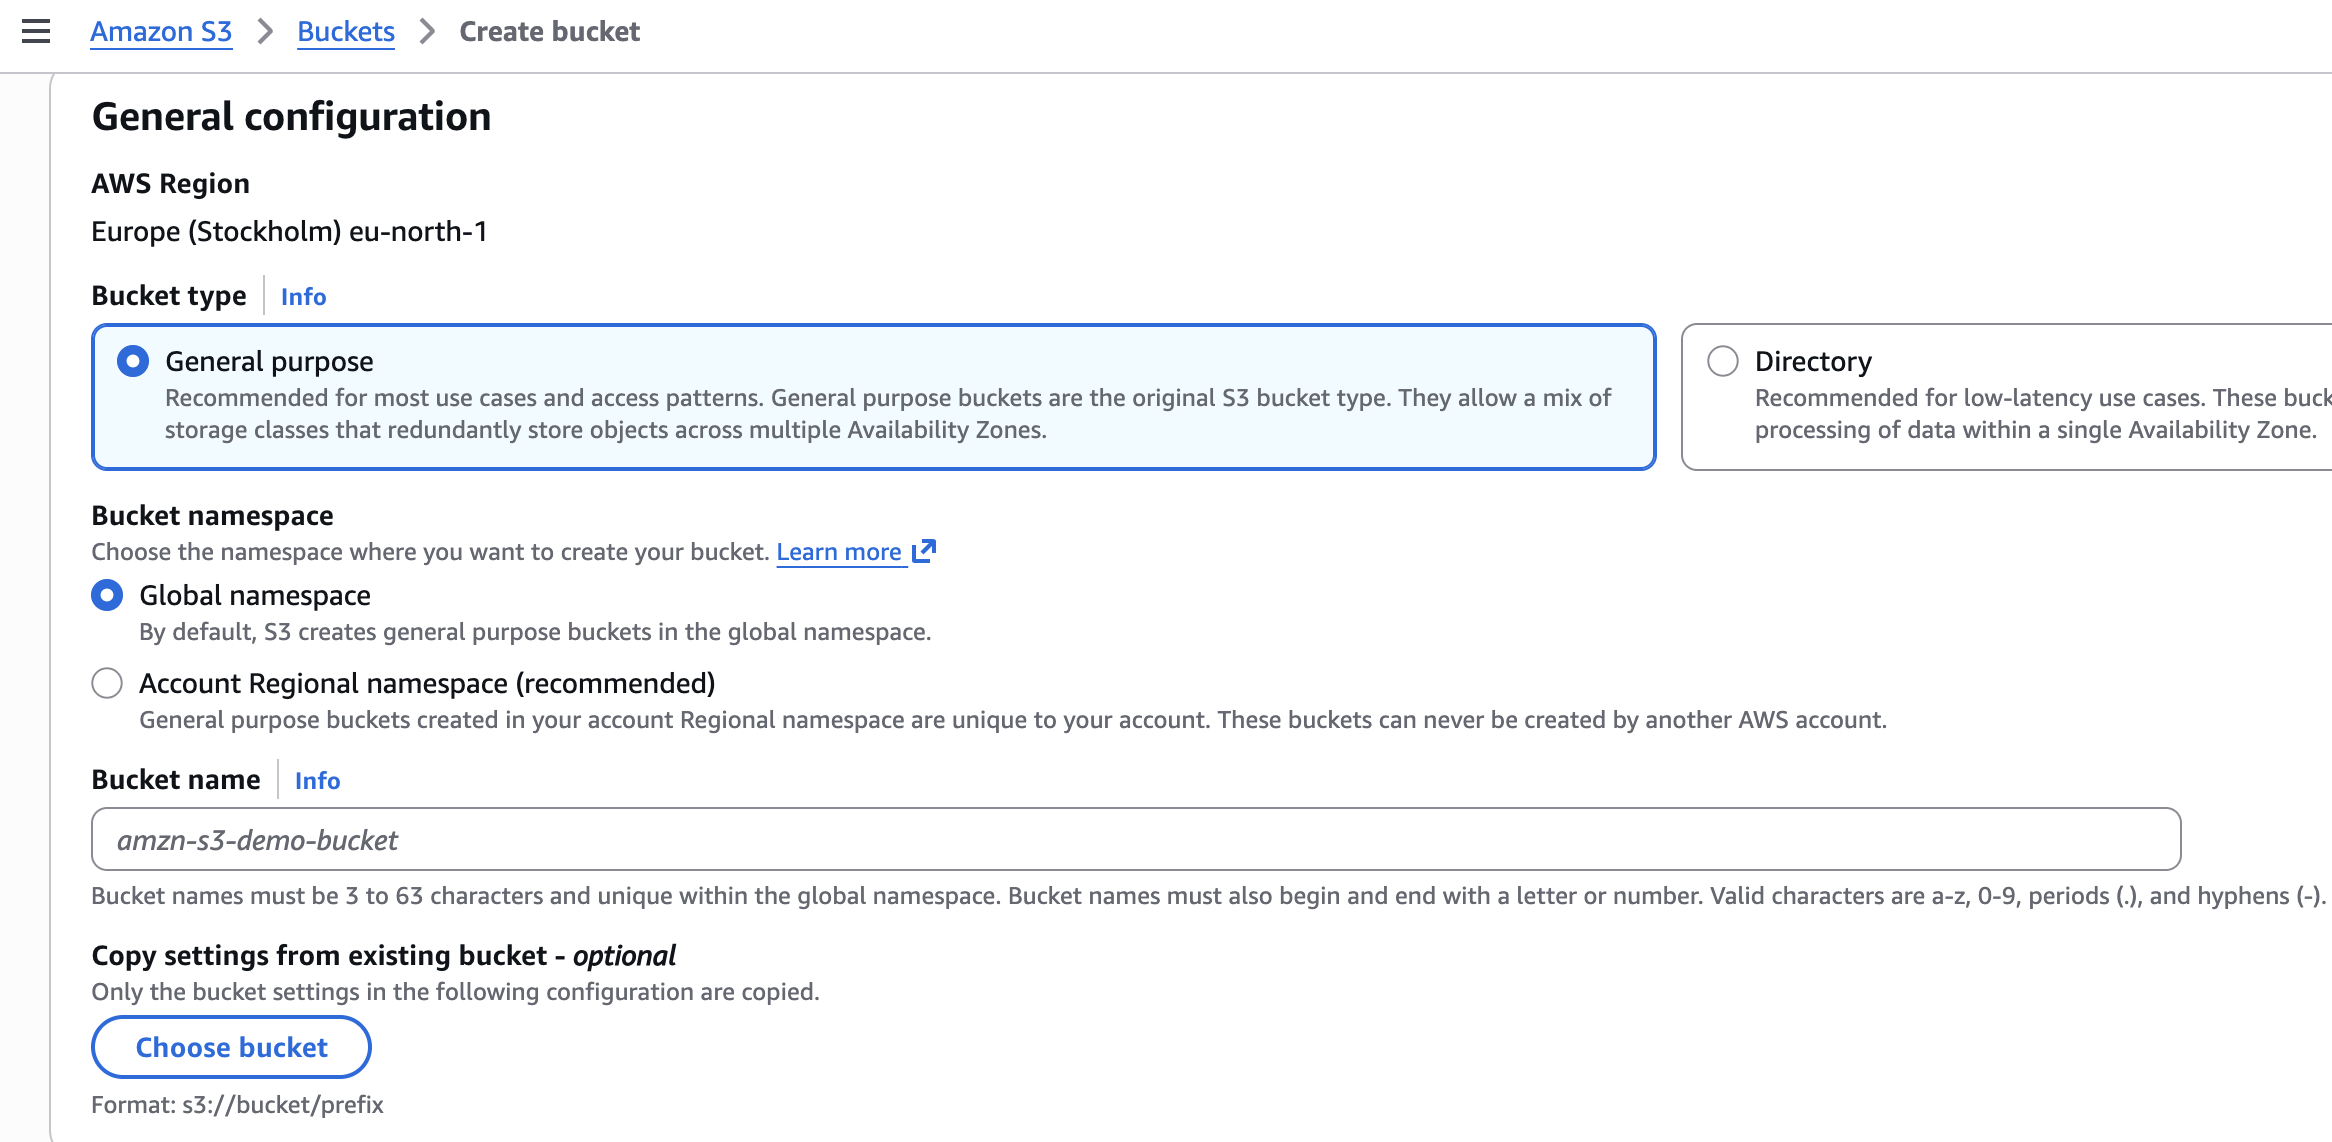Viewport: 2332px width, 1142px height.
Task: Open the Learn more namespace link
Action: [x=839, y=552]
